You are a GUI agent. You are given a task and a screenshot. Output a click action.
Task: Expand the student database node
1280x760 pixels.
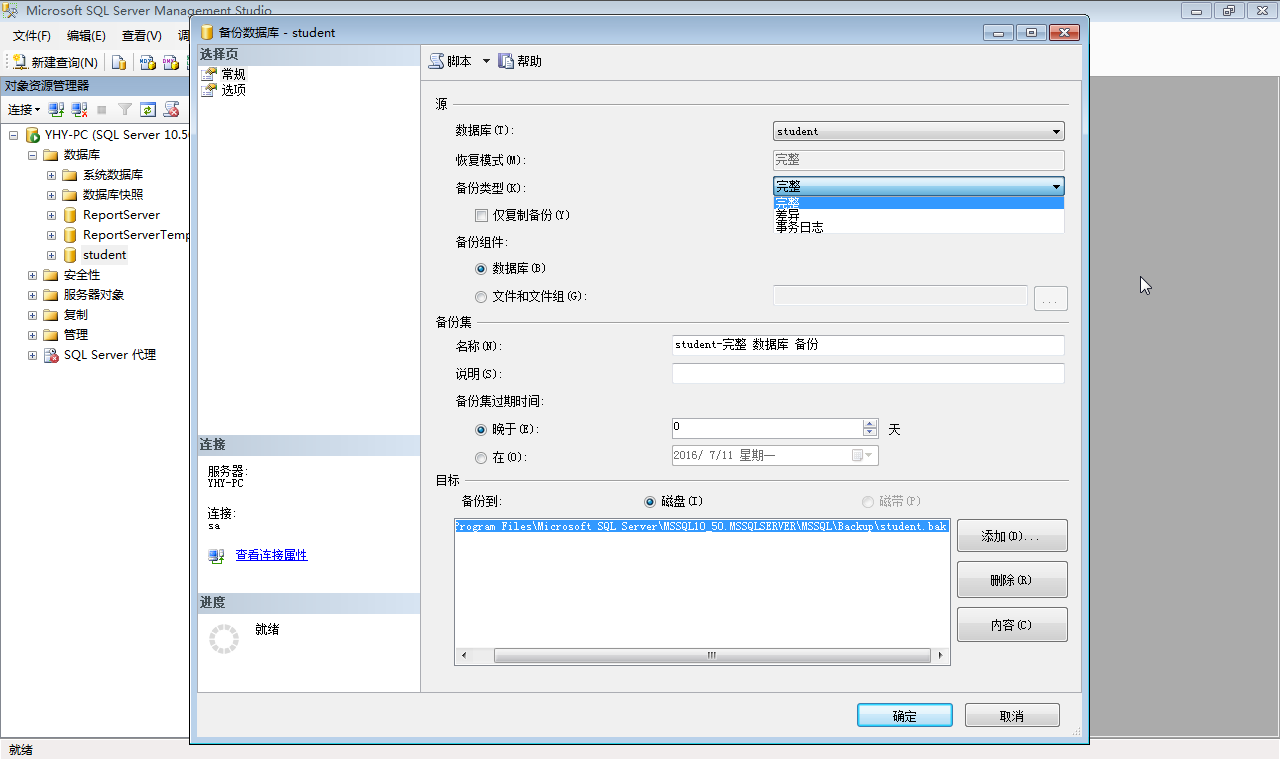pos(52,255)
